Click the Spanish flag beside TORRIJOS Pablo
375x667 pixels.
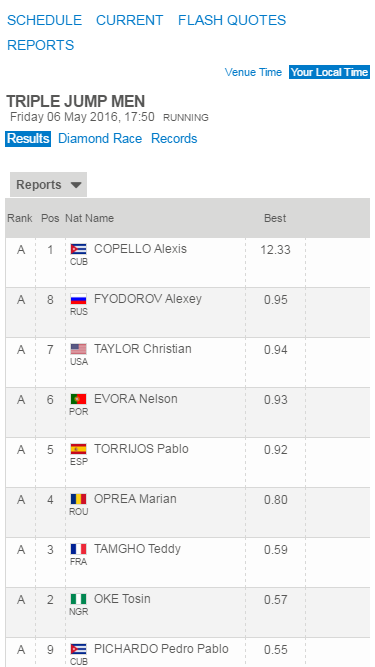pyautogui.click(x=79, y=449)
